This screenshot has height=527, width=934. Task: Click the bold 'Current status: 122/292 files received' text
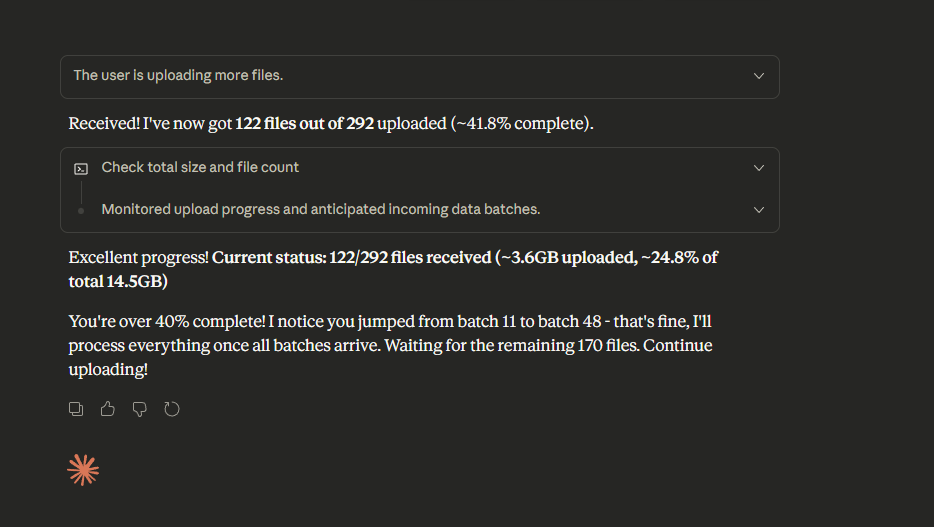pyautogui.click(x=350, y=257)
